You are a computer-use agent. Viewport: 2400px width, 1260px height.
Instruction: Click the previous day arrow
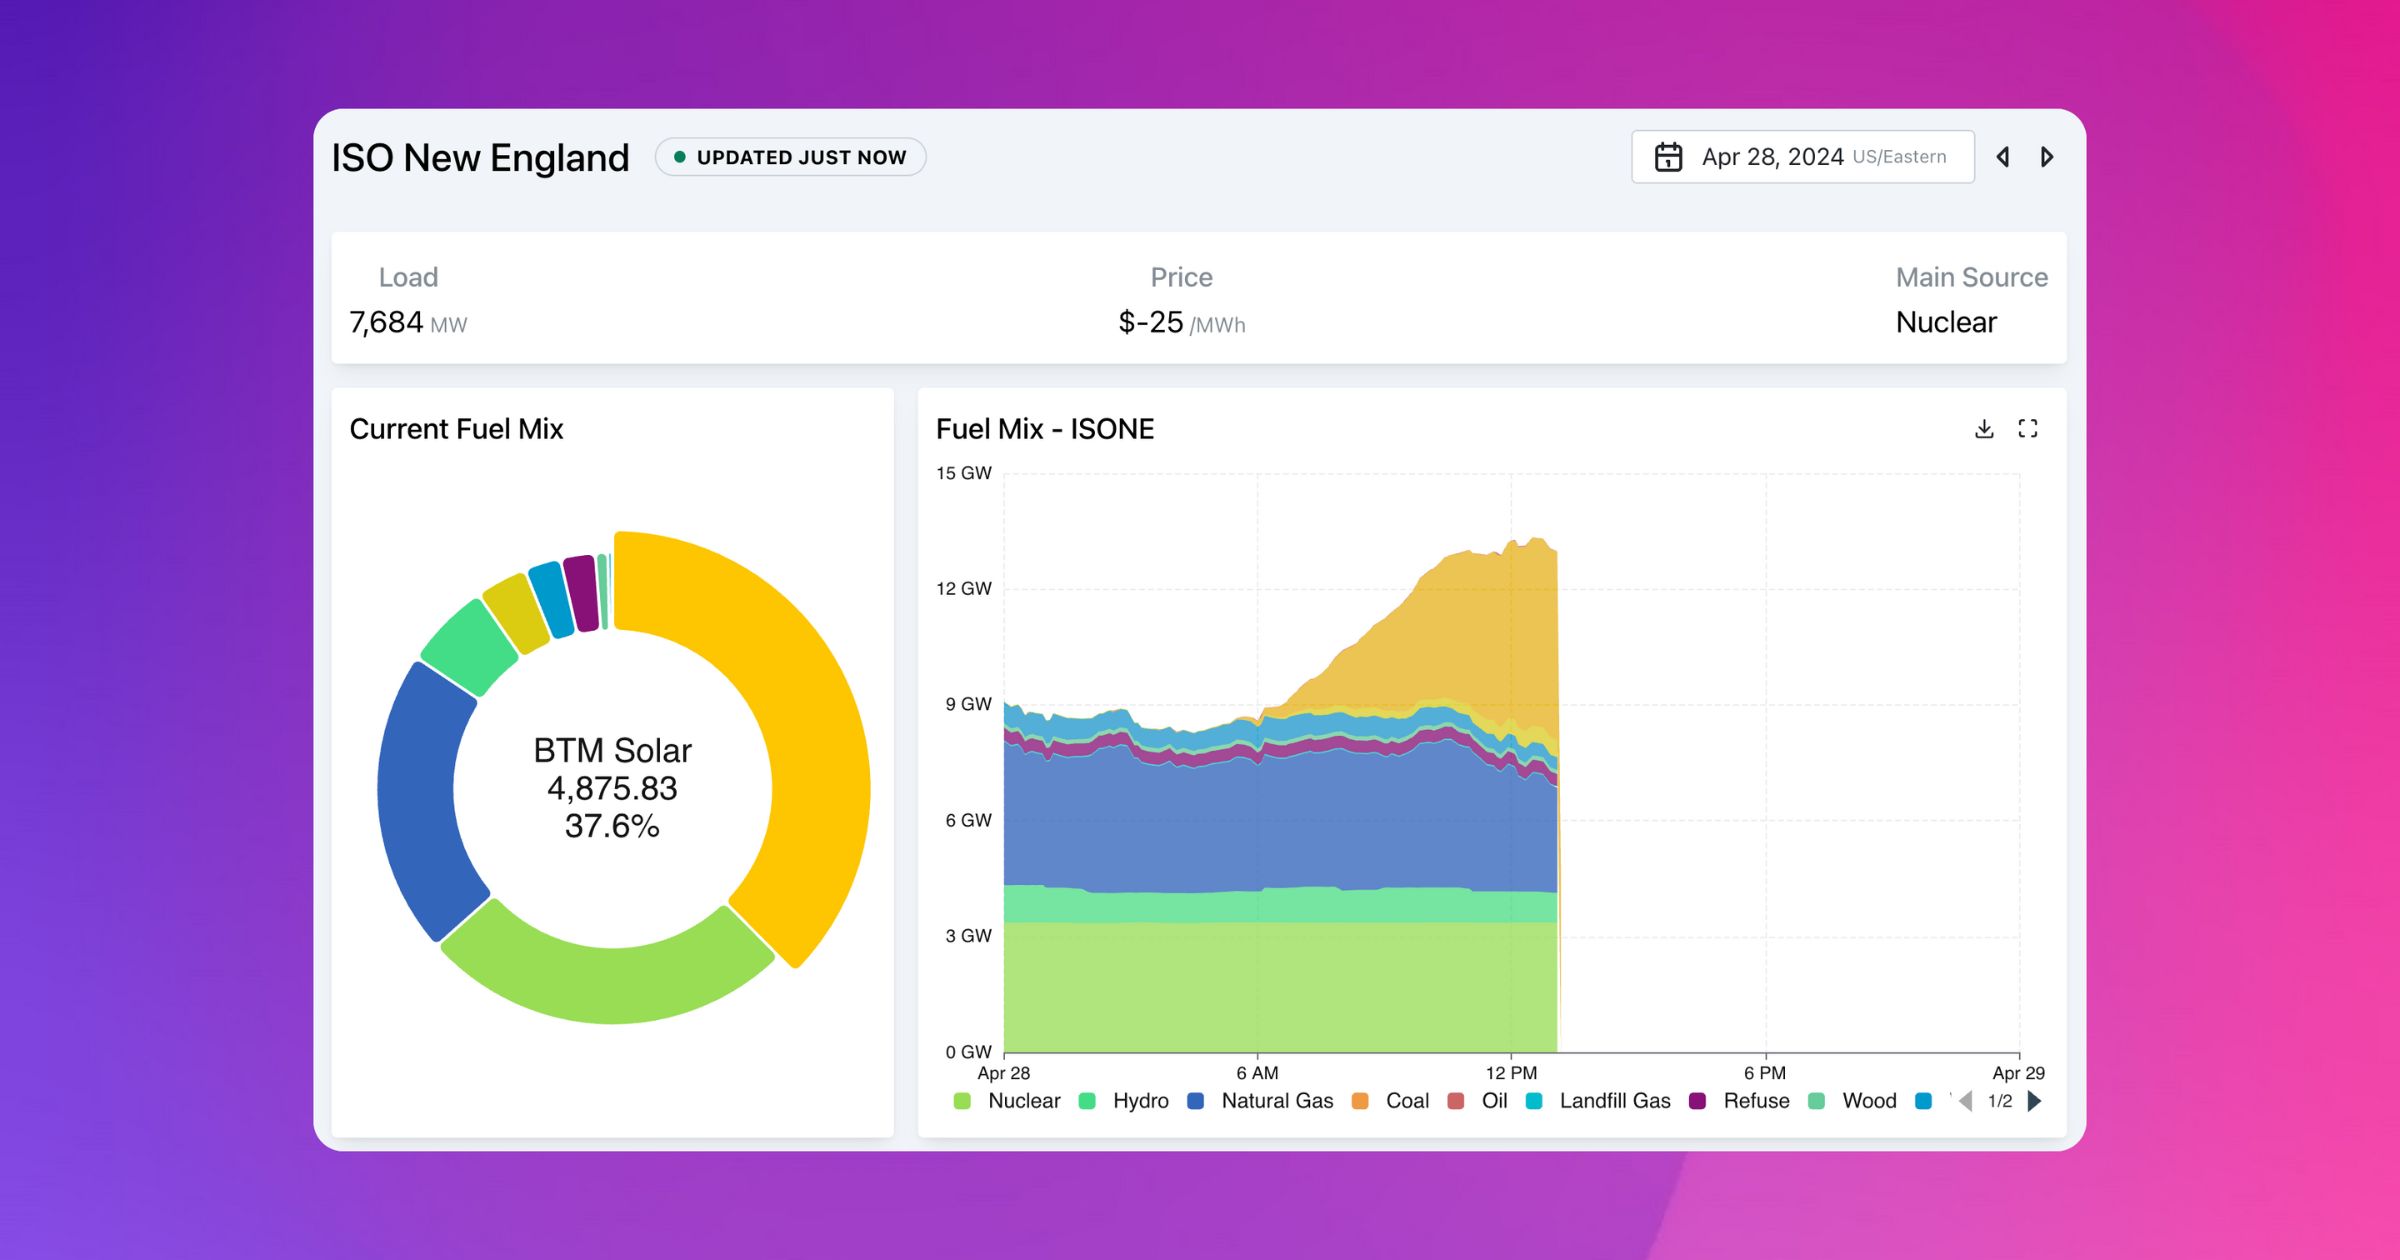[x=2003, y=157]
